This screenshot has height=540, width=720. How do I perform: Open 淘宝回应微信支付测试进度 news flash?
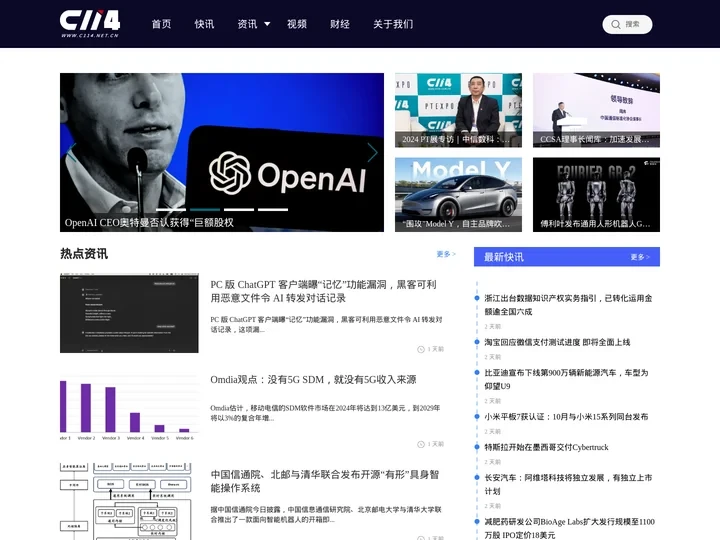pos(557,342)
